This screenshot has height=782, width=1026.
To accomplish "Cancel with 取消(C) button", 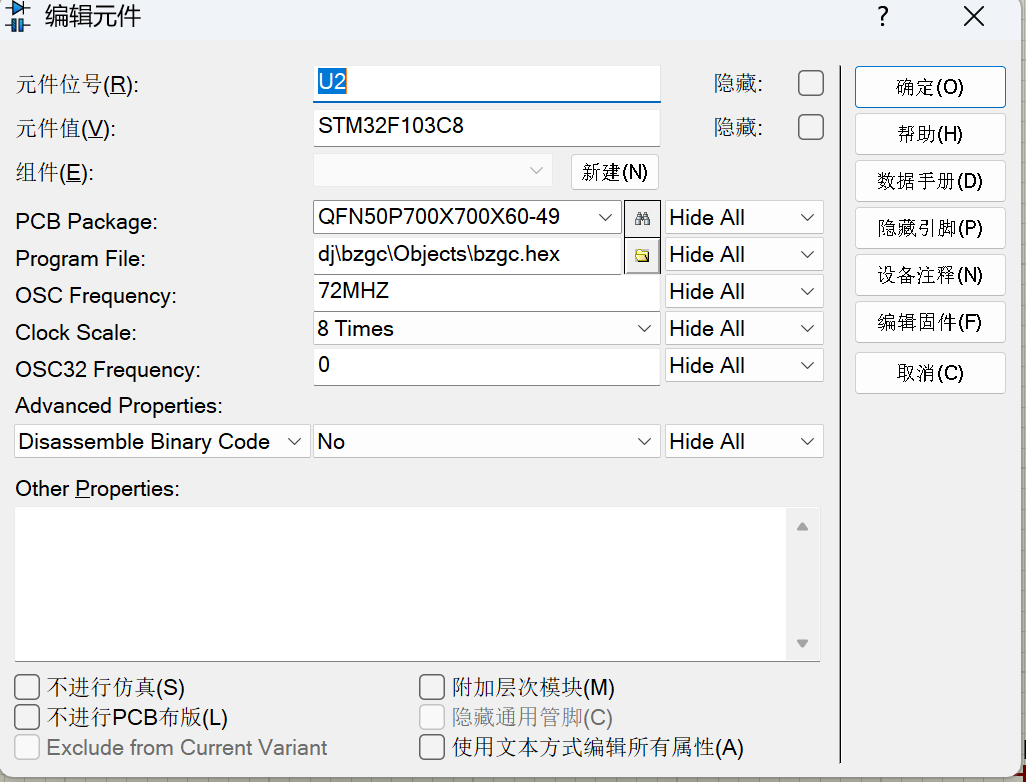I will [930, 373].
